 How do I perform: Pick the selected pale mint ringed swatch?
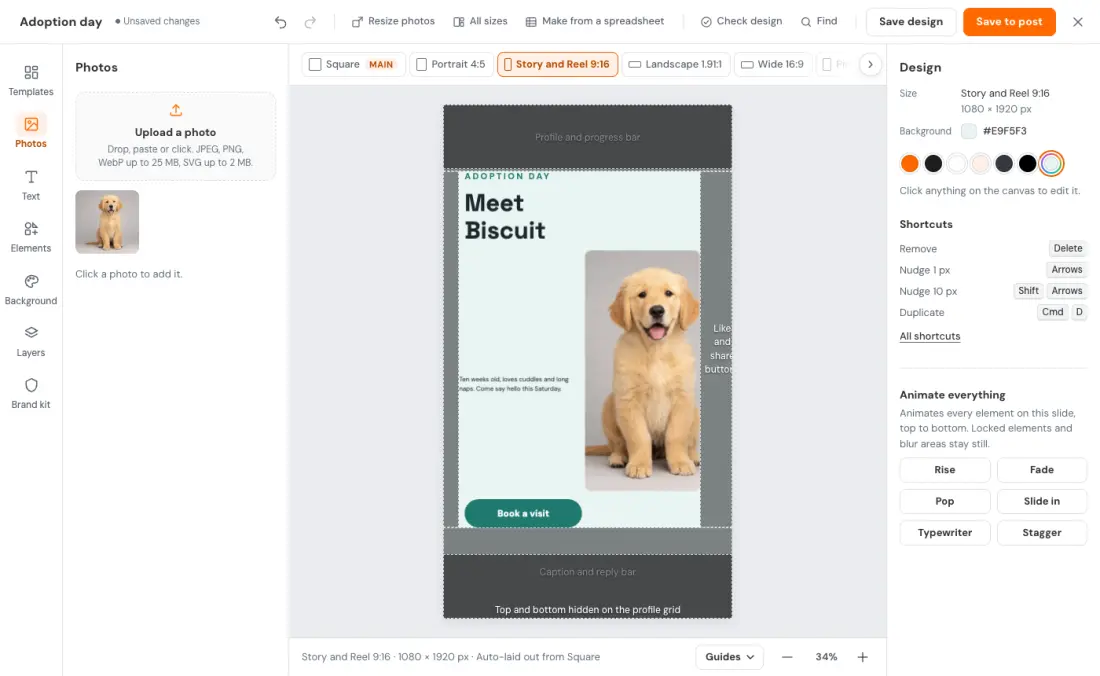(1051, 163)
